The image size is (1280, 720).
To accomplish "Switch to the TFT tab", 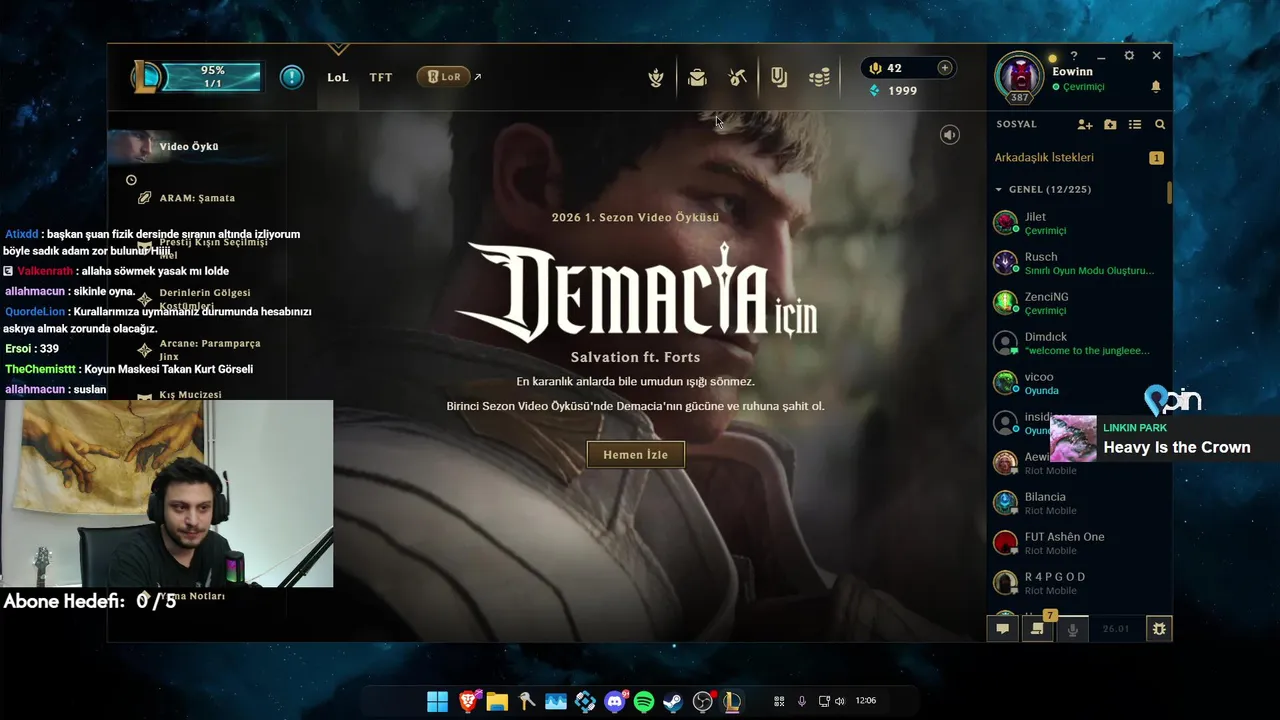I will click(381, 77).
